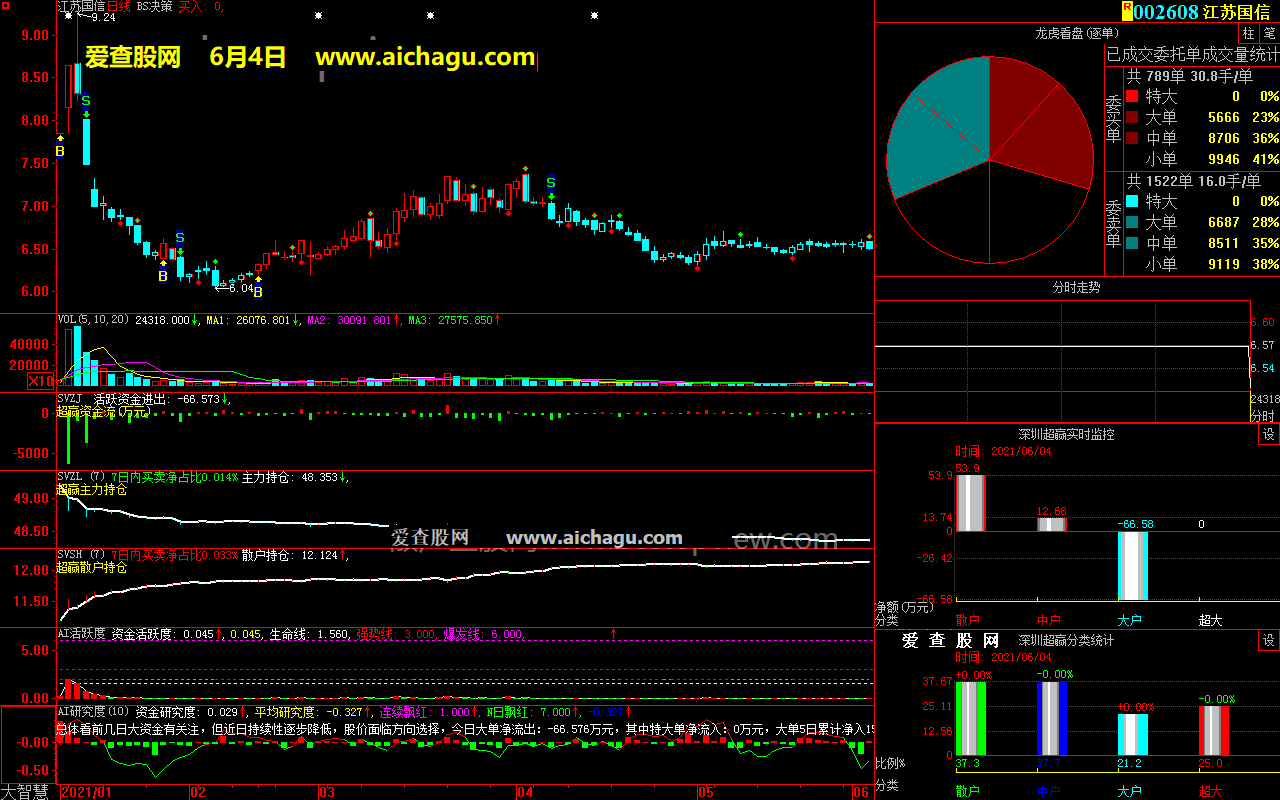Click the B buy signal near 7.50
Viewport: 1280px width, 800px height.
tap(60, 151)
